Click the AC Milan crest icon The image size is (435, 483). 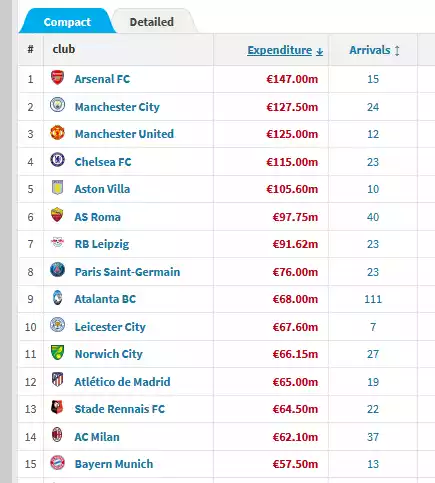(x=57, y=435)
